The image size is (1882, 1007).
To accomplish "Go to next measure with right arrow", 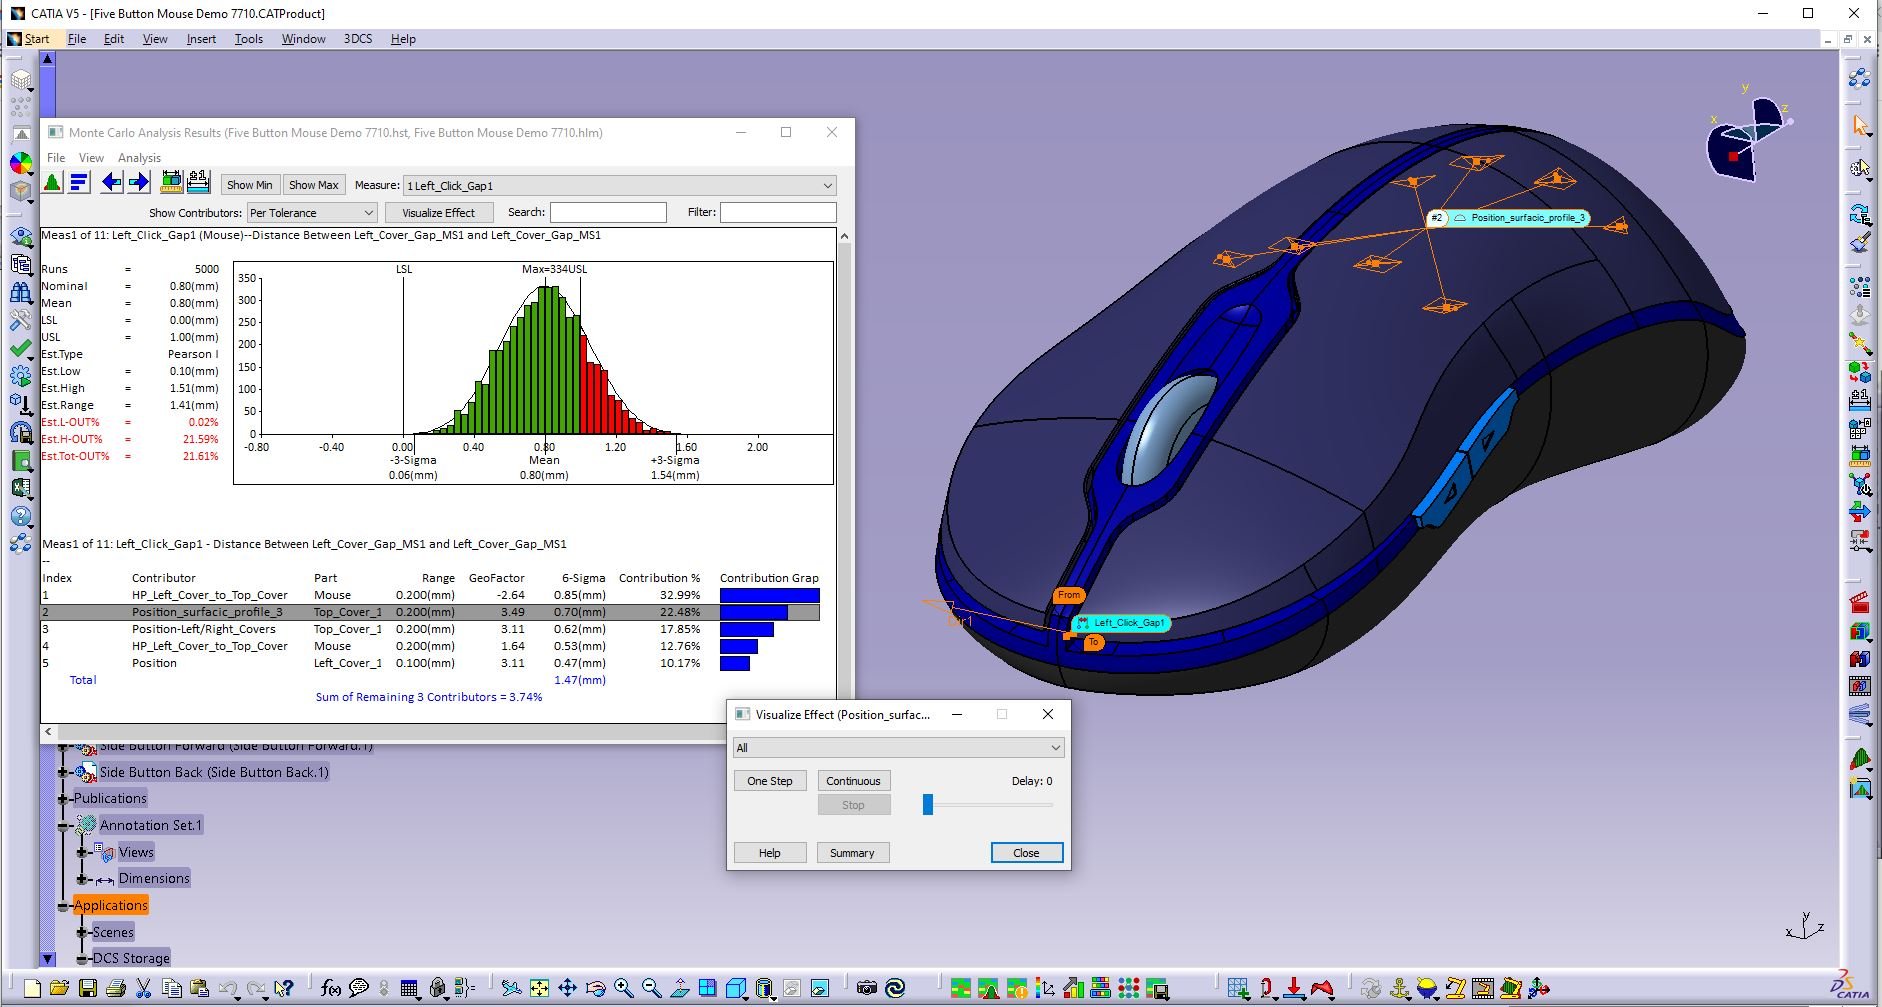I will (139, 182).
